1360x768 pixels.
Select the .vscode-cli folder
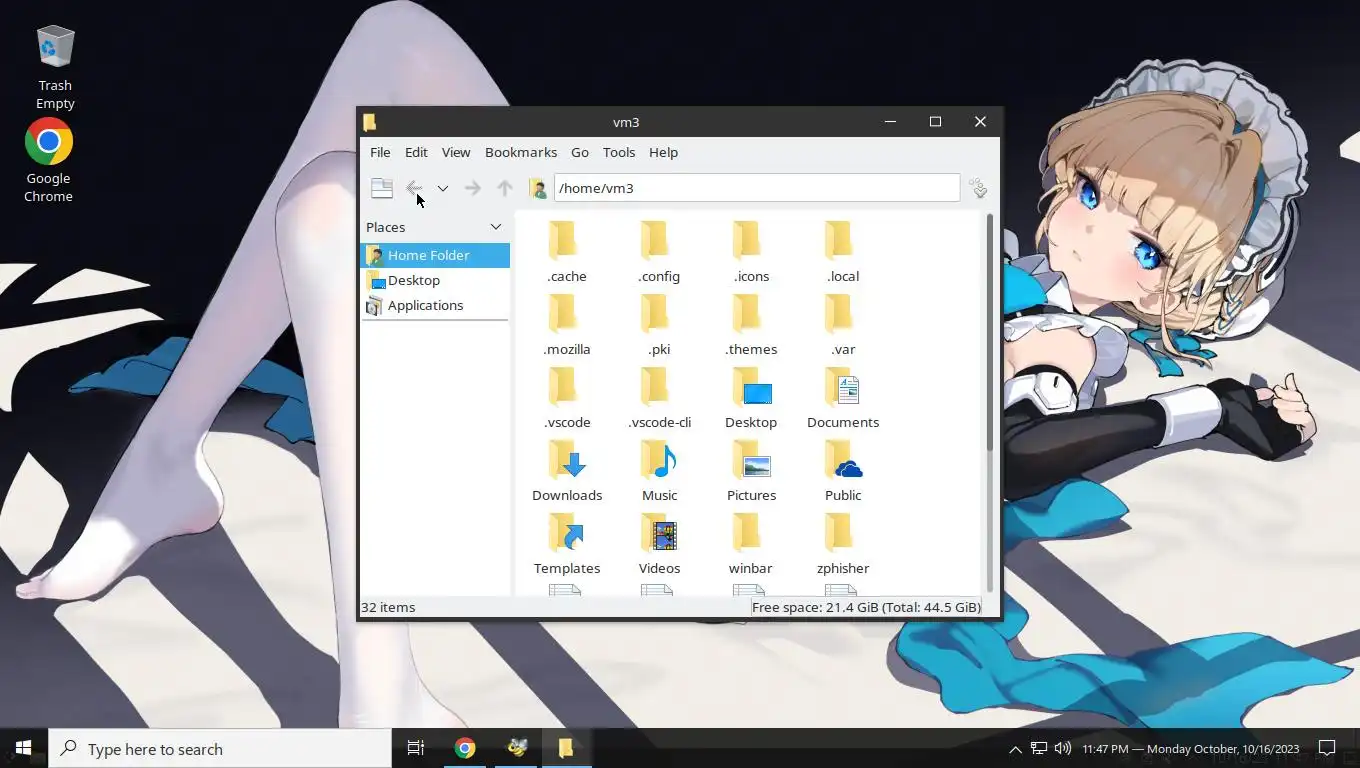pos(659,398)
